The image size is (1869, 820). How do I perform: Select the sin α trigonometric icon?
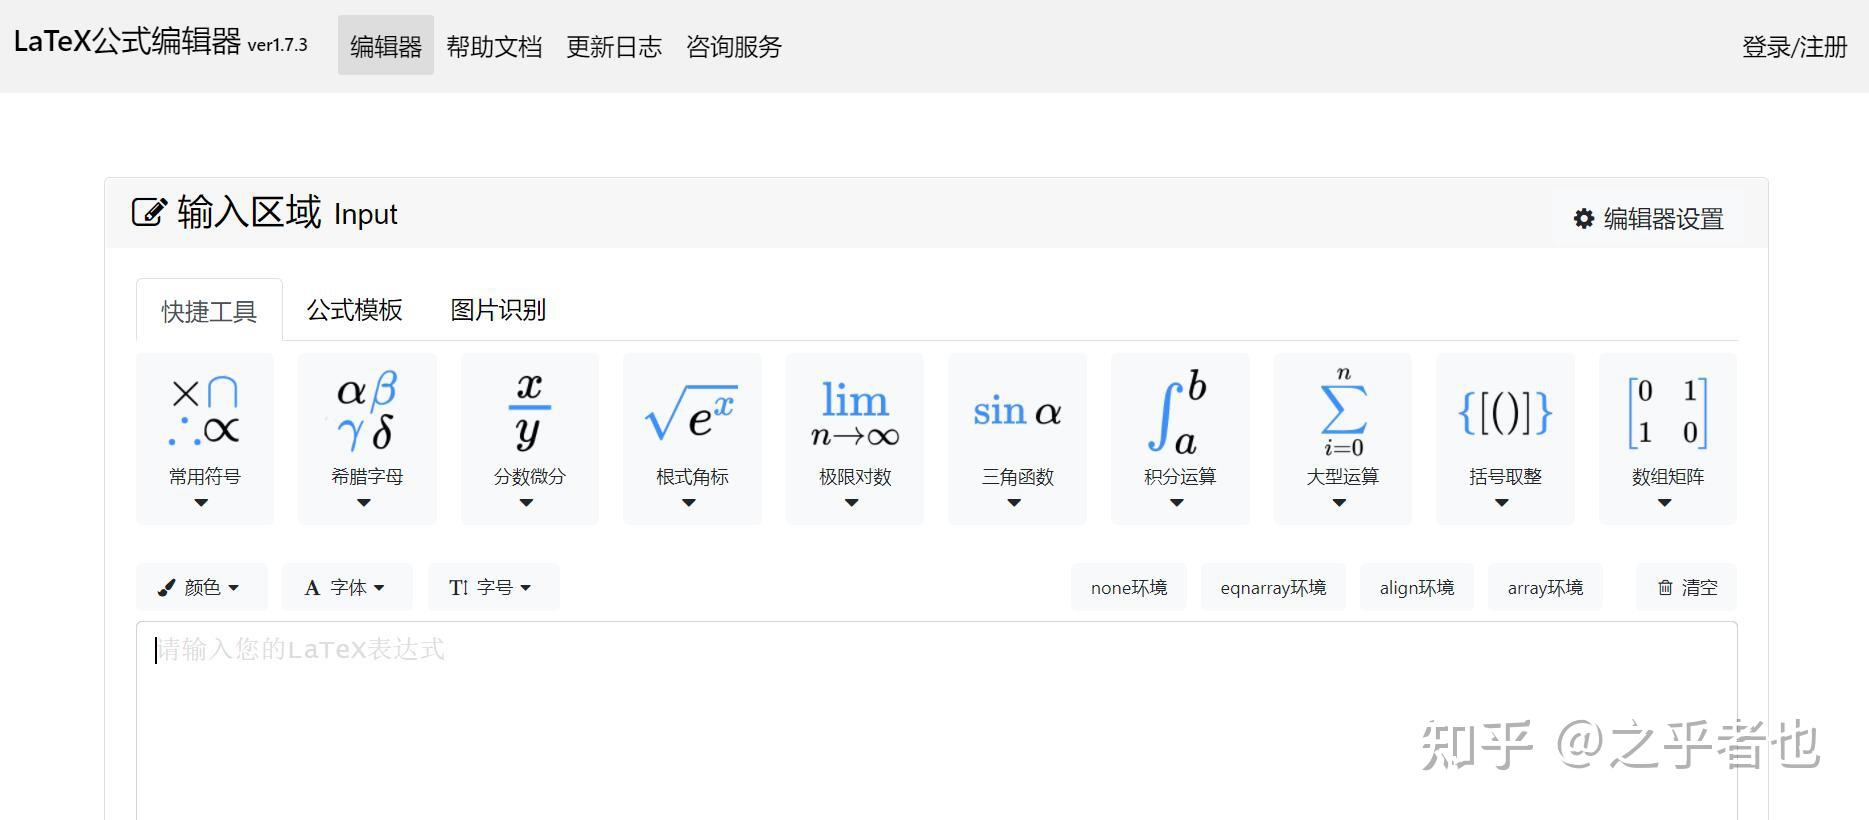pyautogui.click(x=1017, y=411)
